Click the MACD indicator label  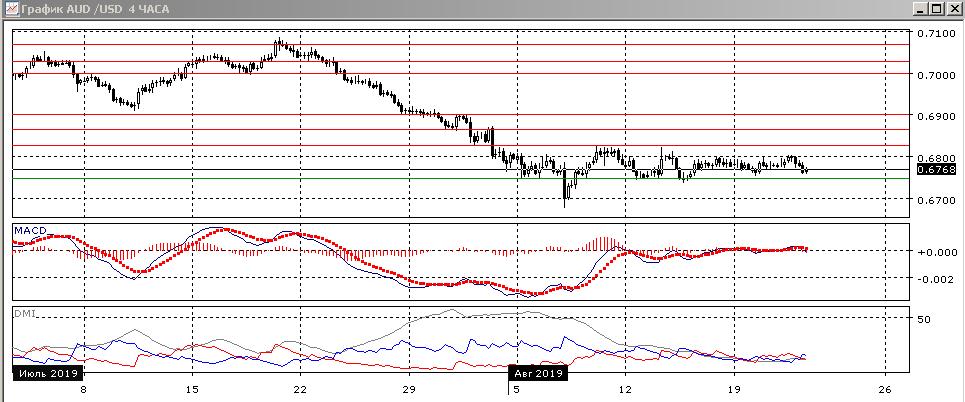(x=27, y=231)
